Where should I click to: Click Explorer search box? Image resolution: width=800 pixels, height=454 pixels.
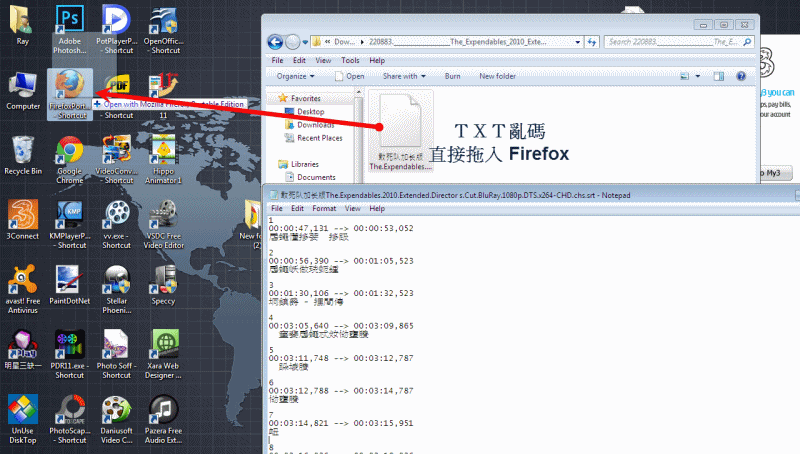(x=679, y=42)
